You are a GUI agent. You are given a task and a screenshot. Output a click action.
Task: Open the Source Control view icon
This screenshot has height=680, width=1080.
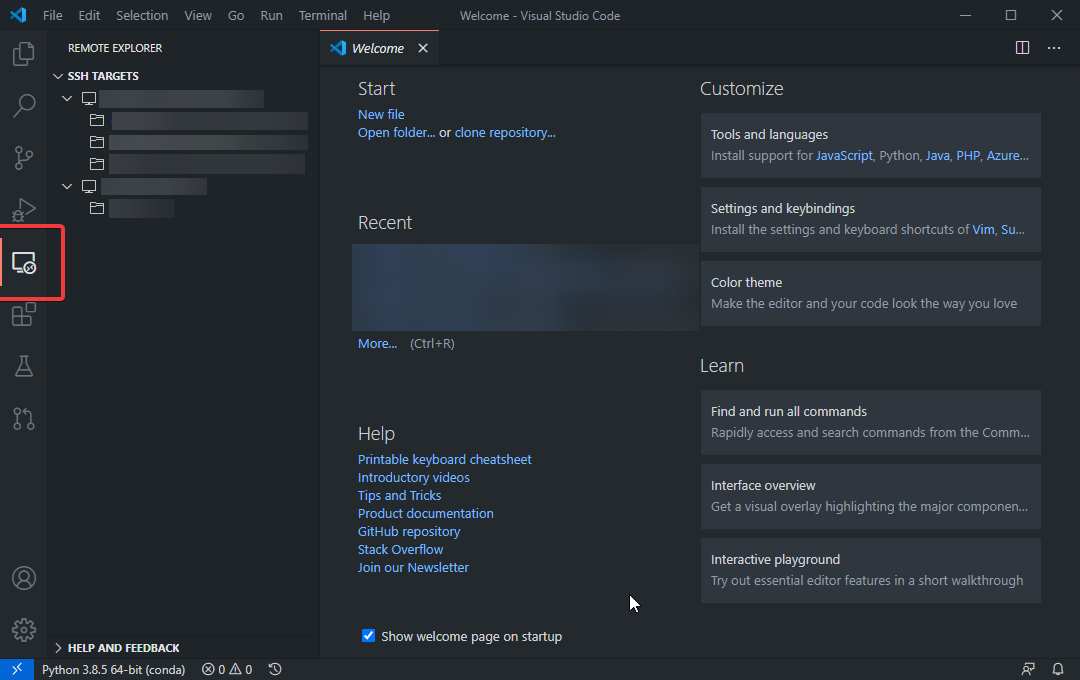[x=23, y=158]
